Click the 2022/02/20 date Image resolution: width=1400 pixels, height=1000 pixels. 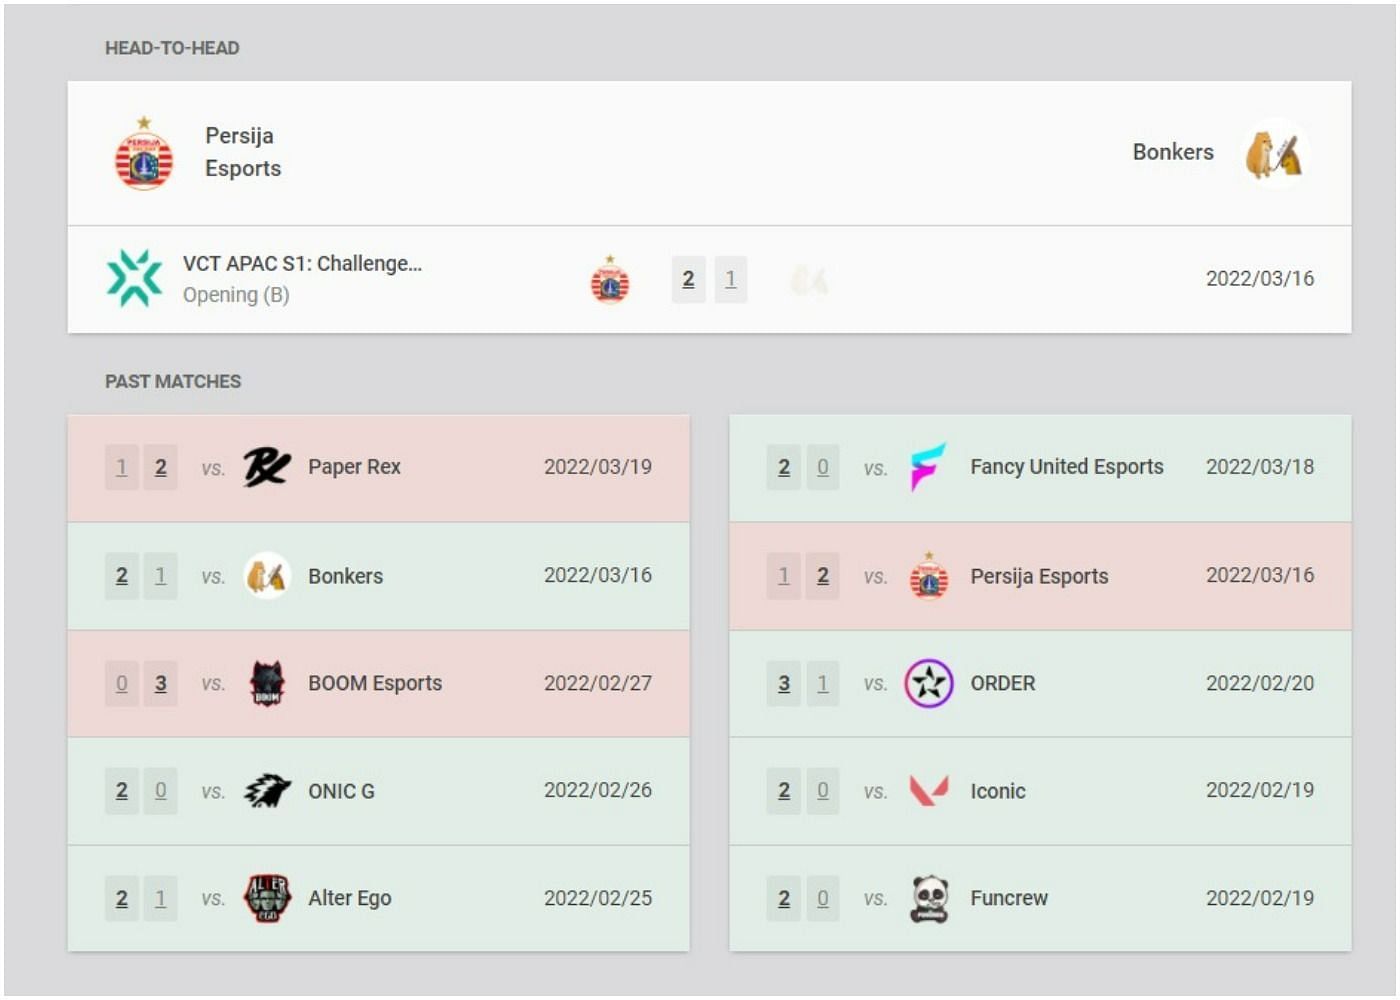[1260, 683]
